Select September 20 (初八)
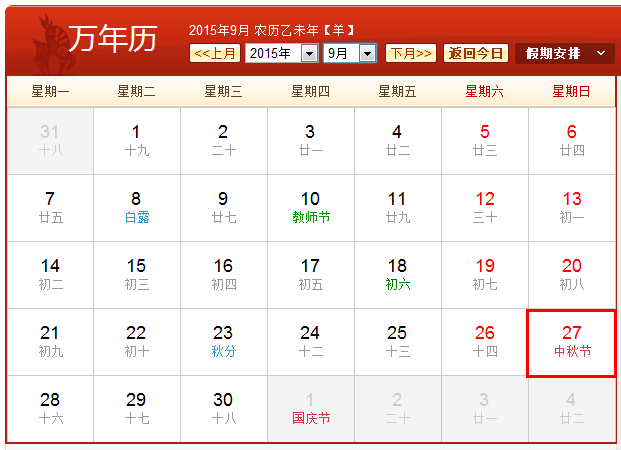This screenshot has height=450, width=621. pos(572,275)
